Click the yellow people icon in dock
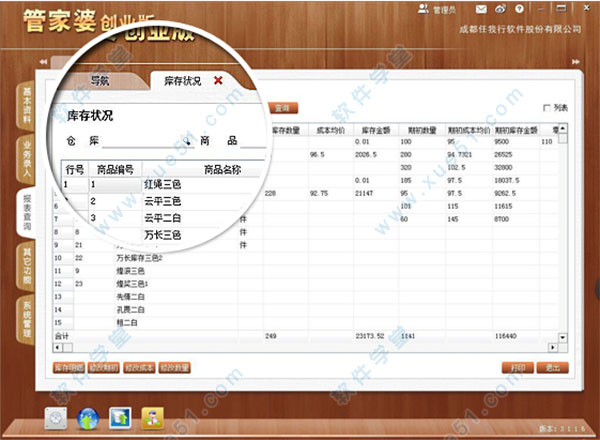The image size is (600, 440). tap(152, 418)
